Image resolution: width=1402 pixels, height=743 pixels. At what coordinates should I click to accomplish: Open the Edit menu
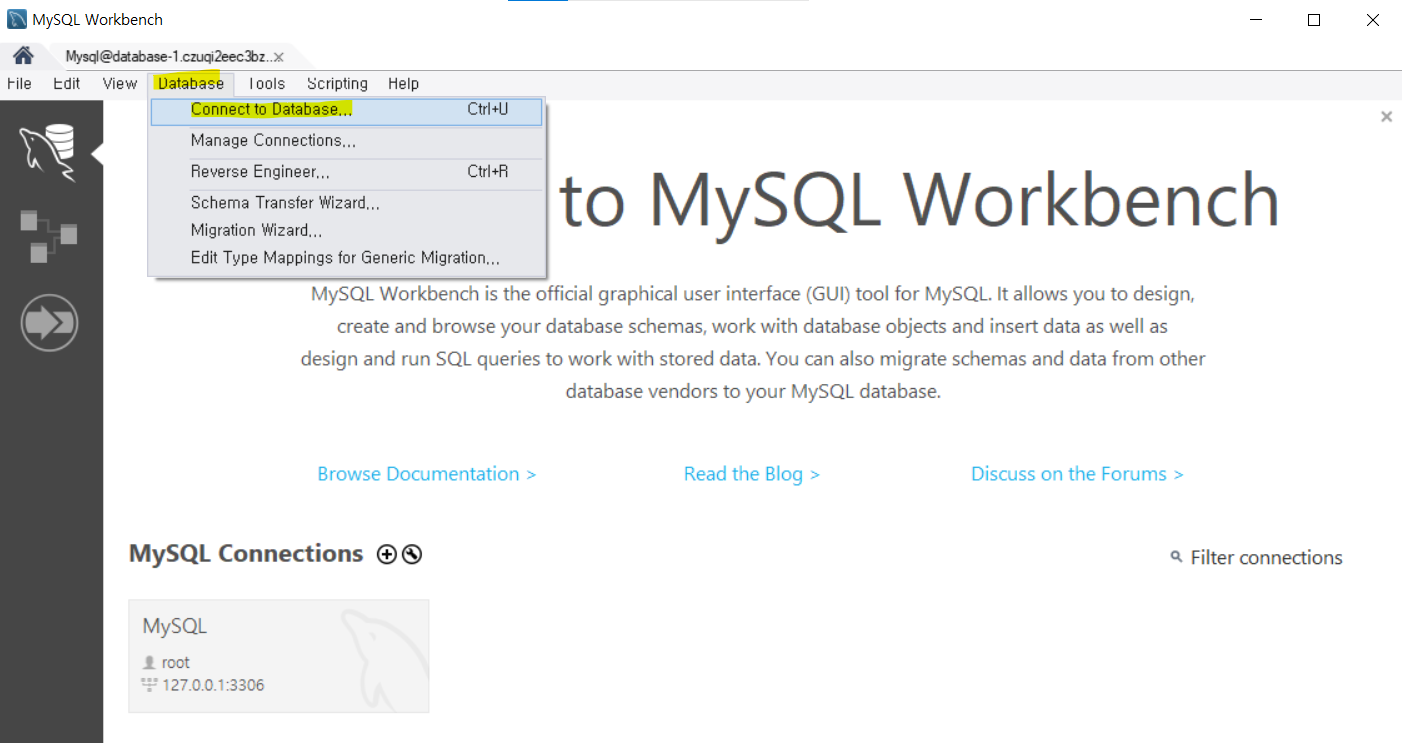point(66,84)
